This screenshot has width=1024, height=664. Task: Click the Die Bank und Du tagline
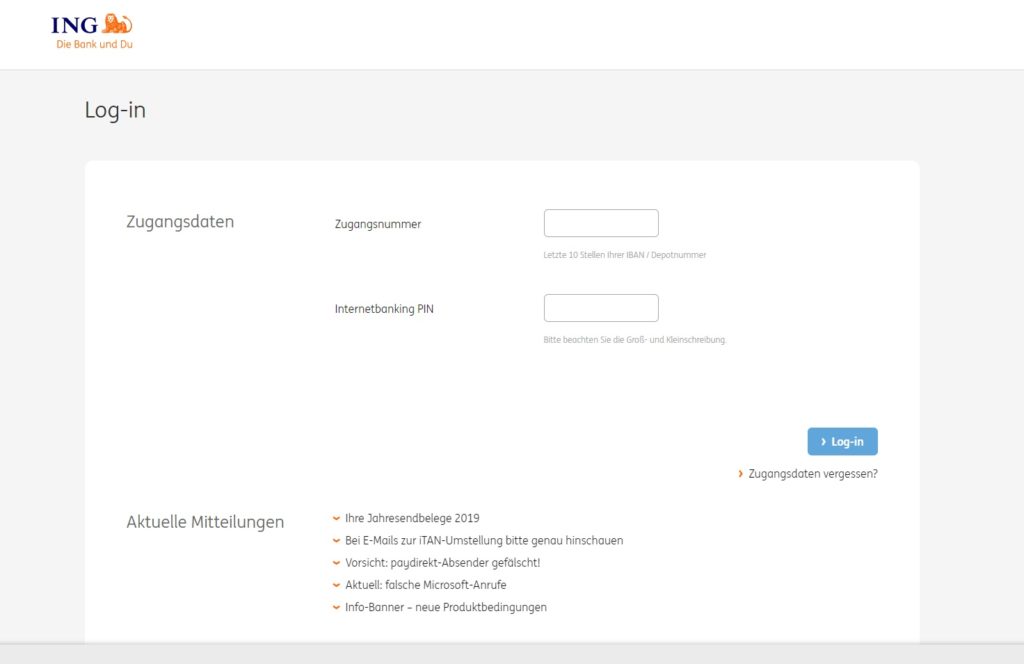[x=95, y=44]
